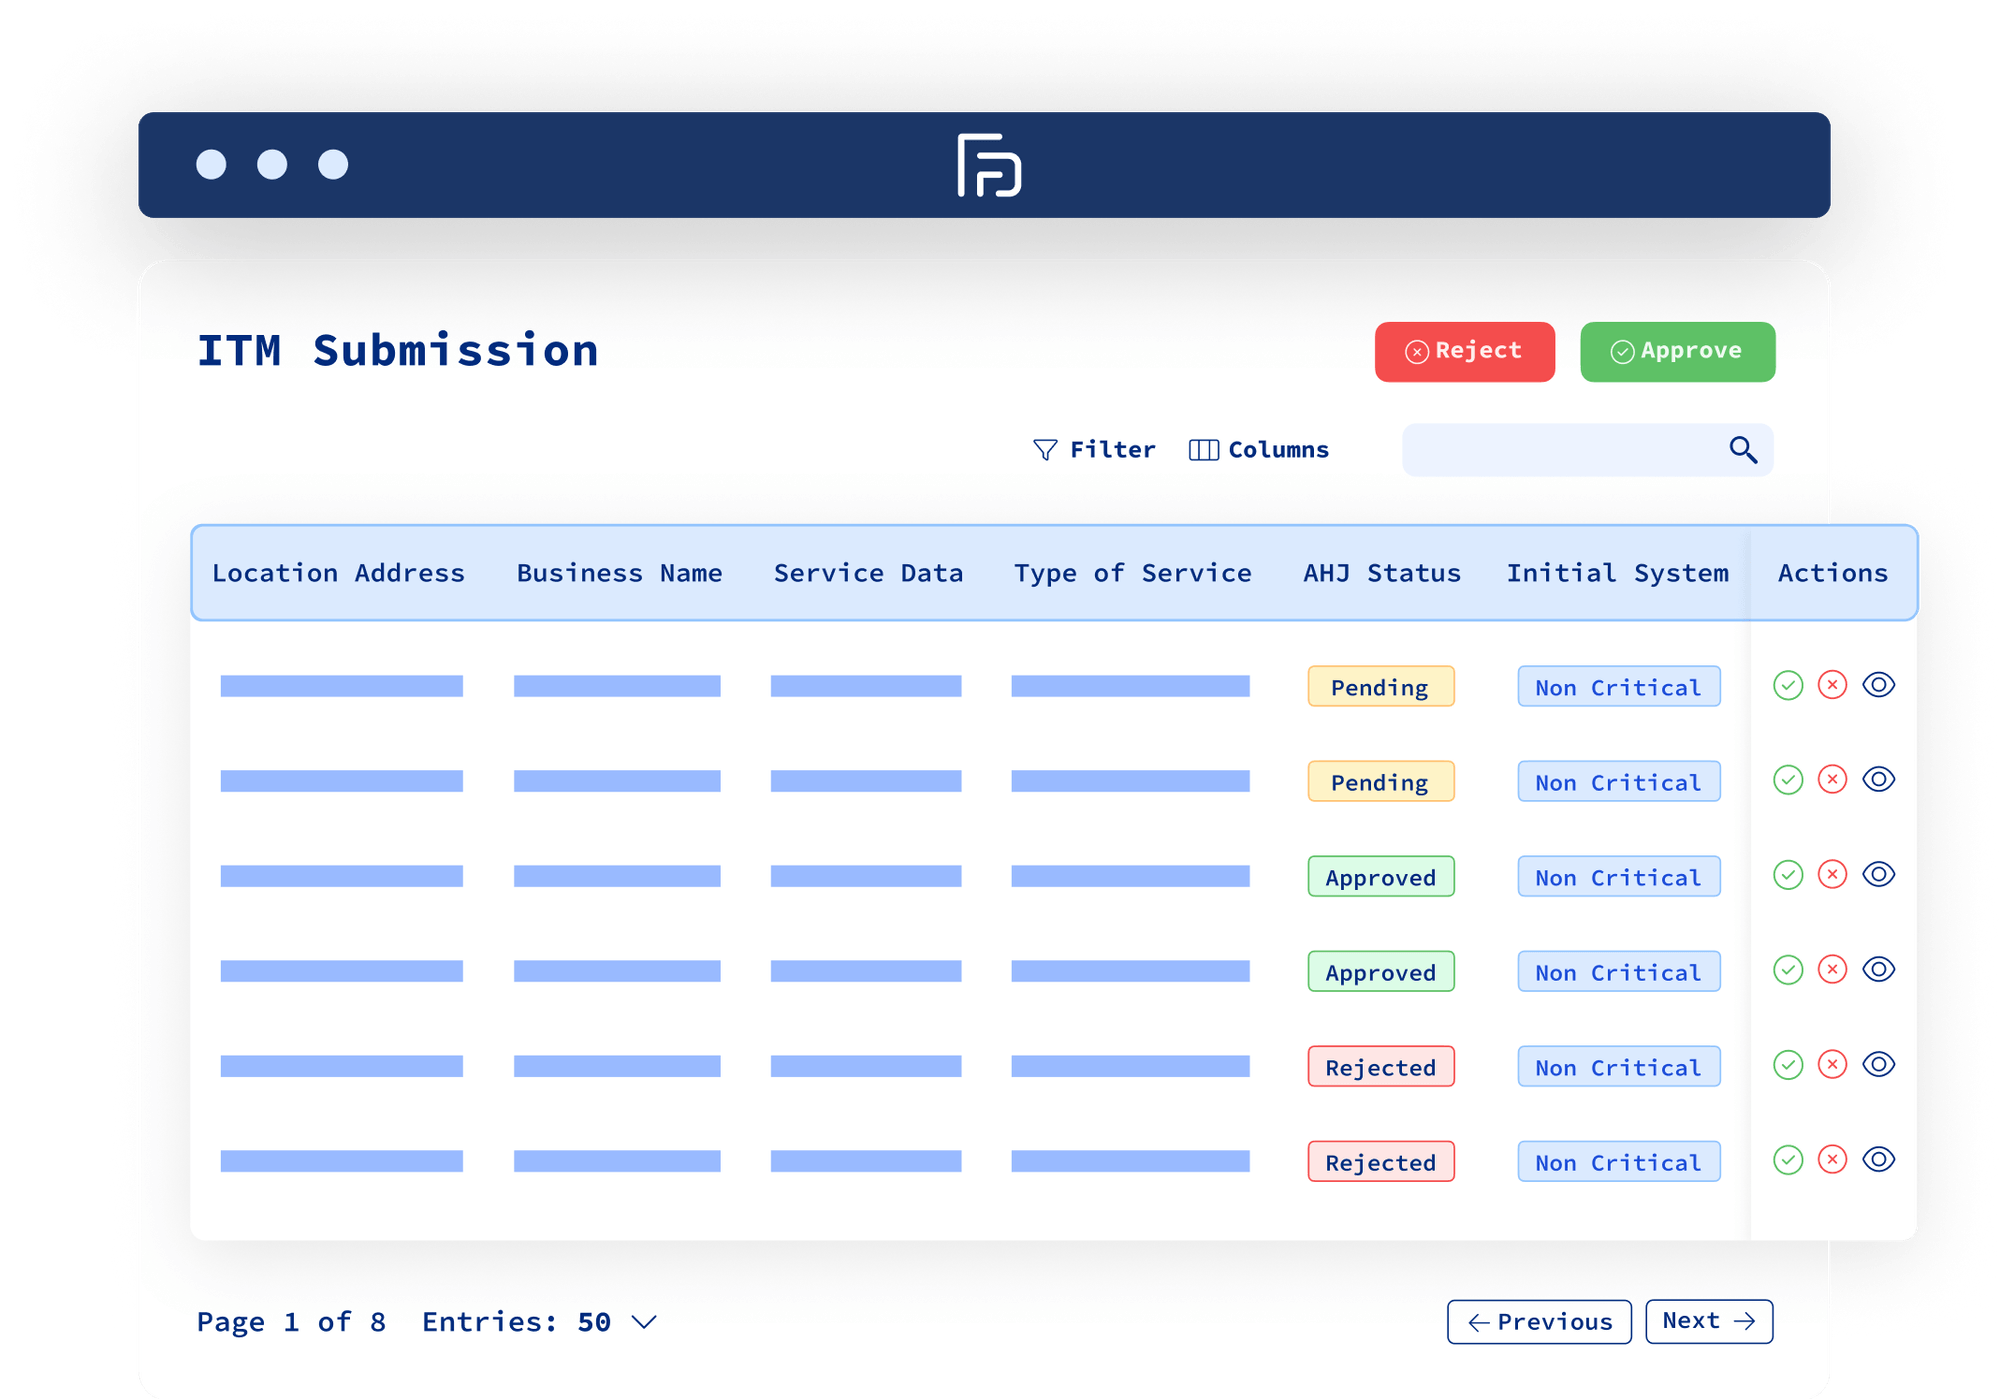Open the Columns layout icon
Viewport: 2000px width, 1399px height.
pos(1203,450)
